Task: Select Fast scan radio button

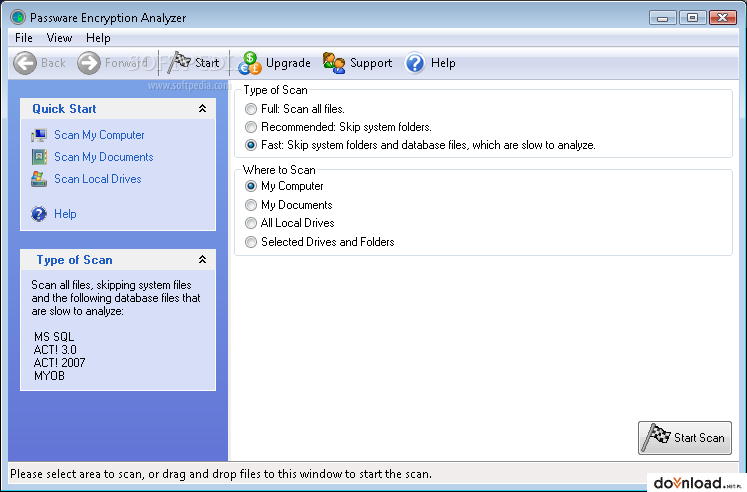Action: click(251, 145)
